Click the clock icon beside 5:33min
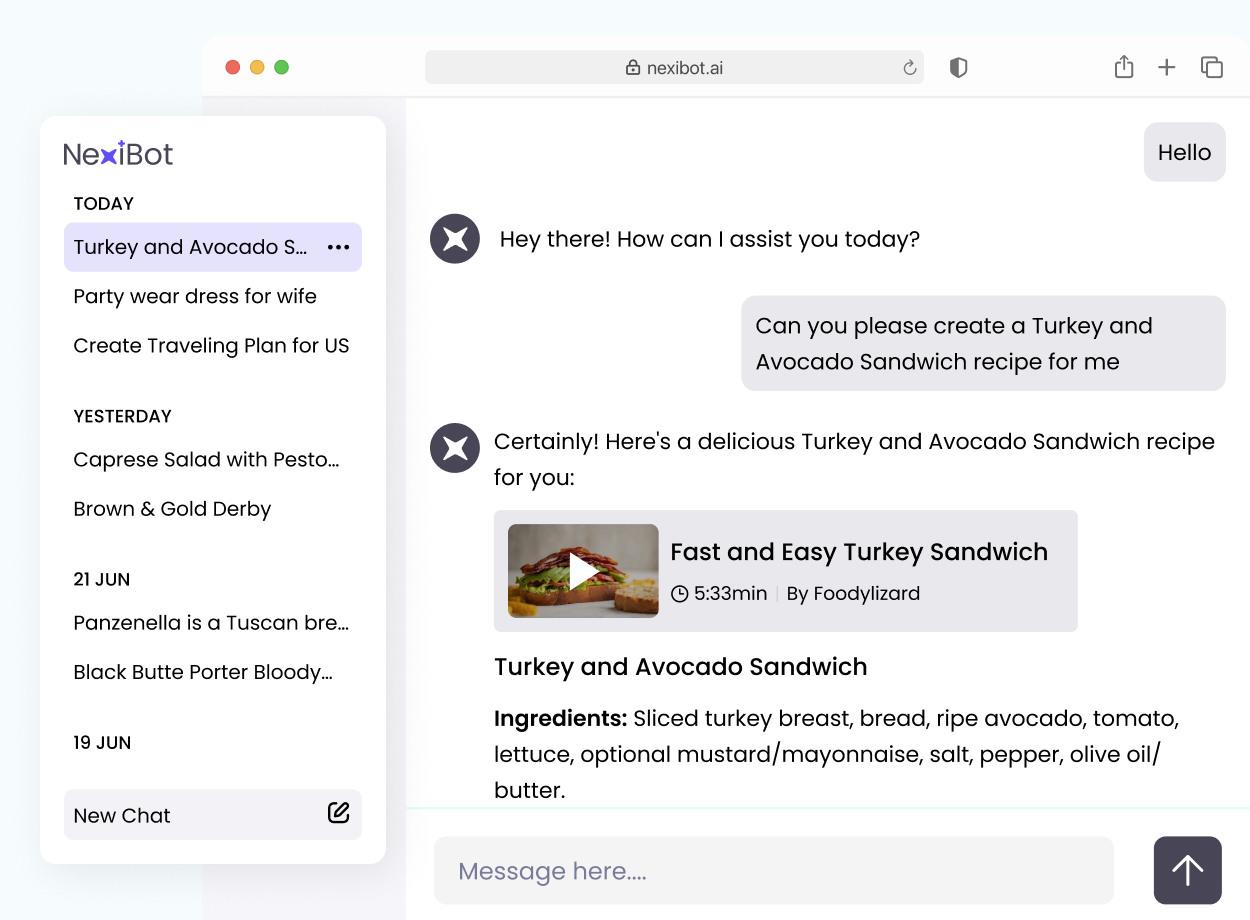 (x=679, y=594)
